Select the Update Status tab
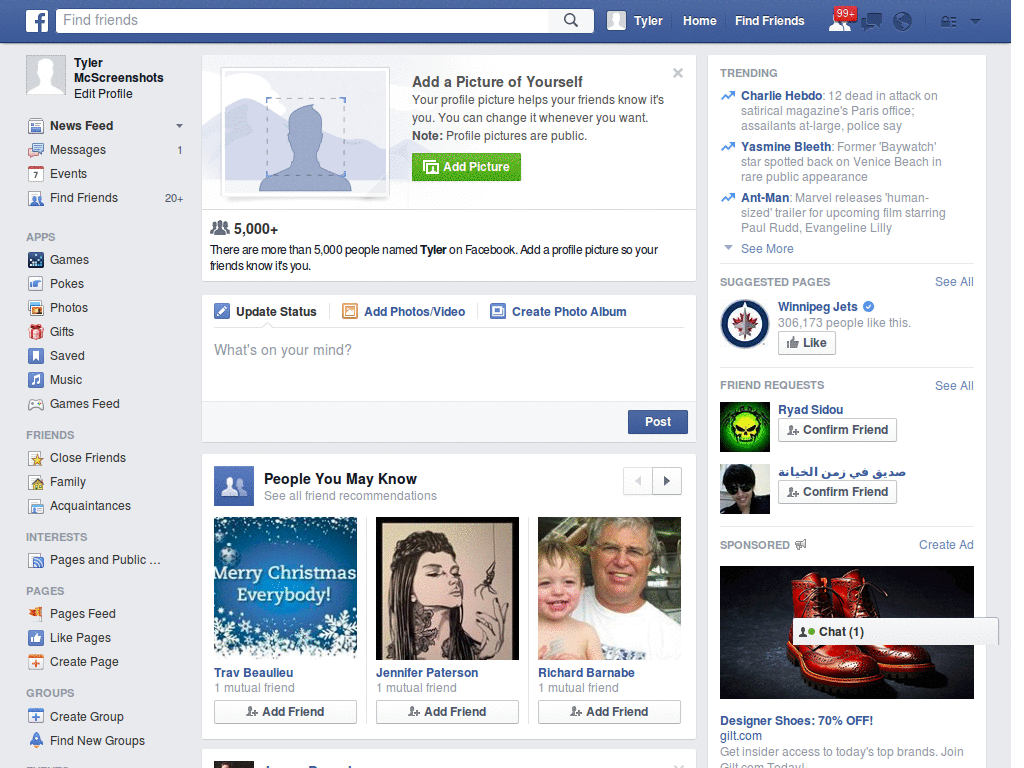1024x768 pixels. 266,312
